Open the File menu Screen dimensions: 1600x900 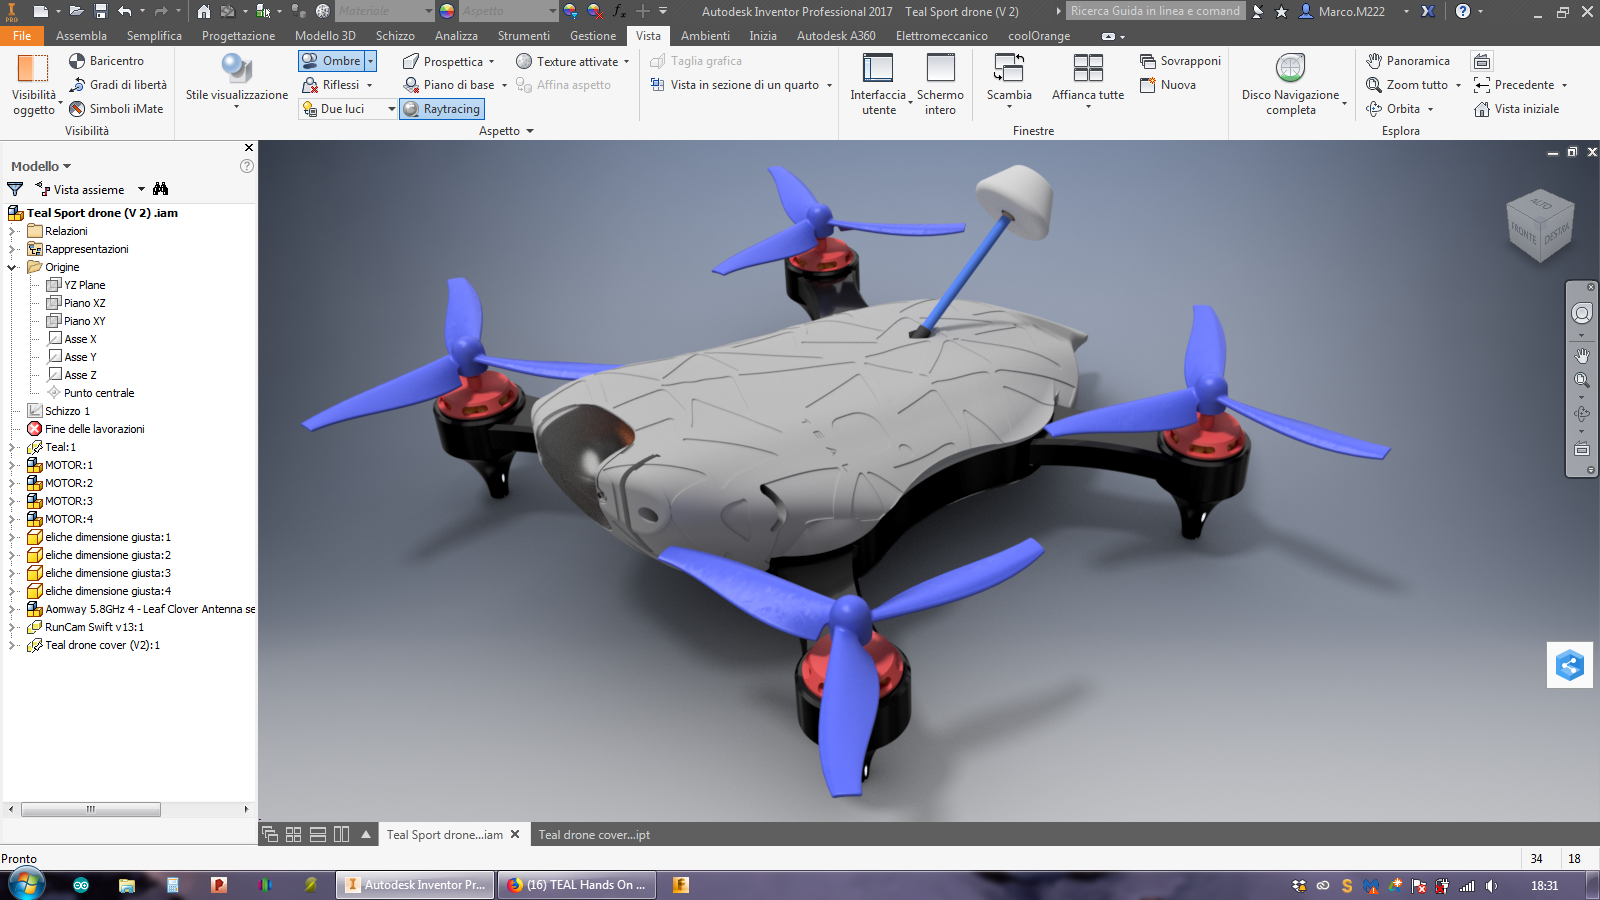coord(22,35)
